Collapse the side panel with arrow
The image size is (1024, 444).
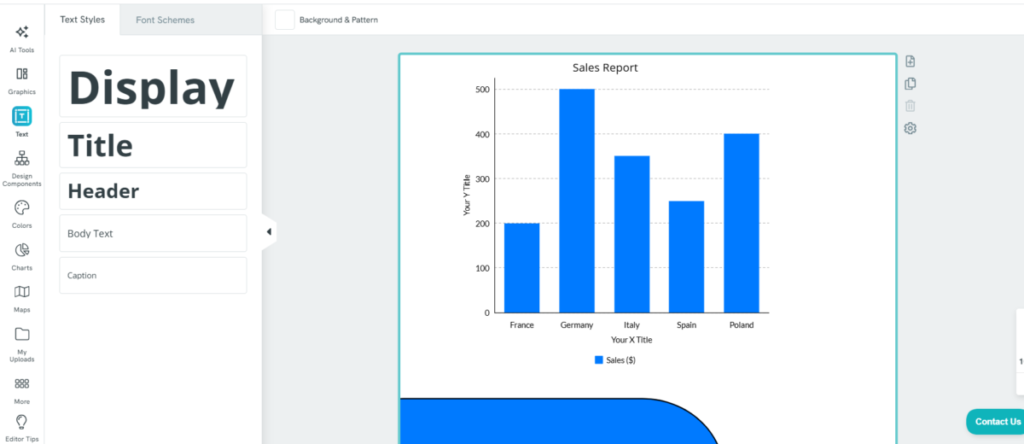click(268, 232)
